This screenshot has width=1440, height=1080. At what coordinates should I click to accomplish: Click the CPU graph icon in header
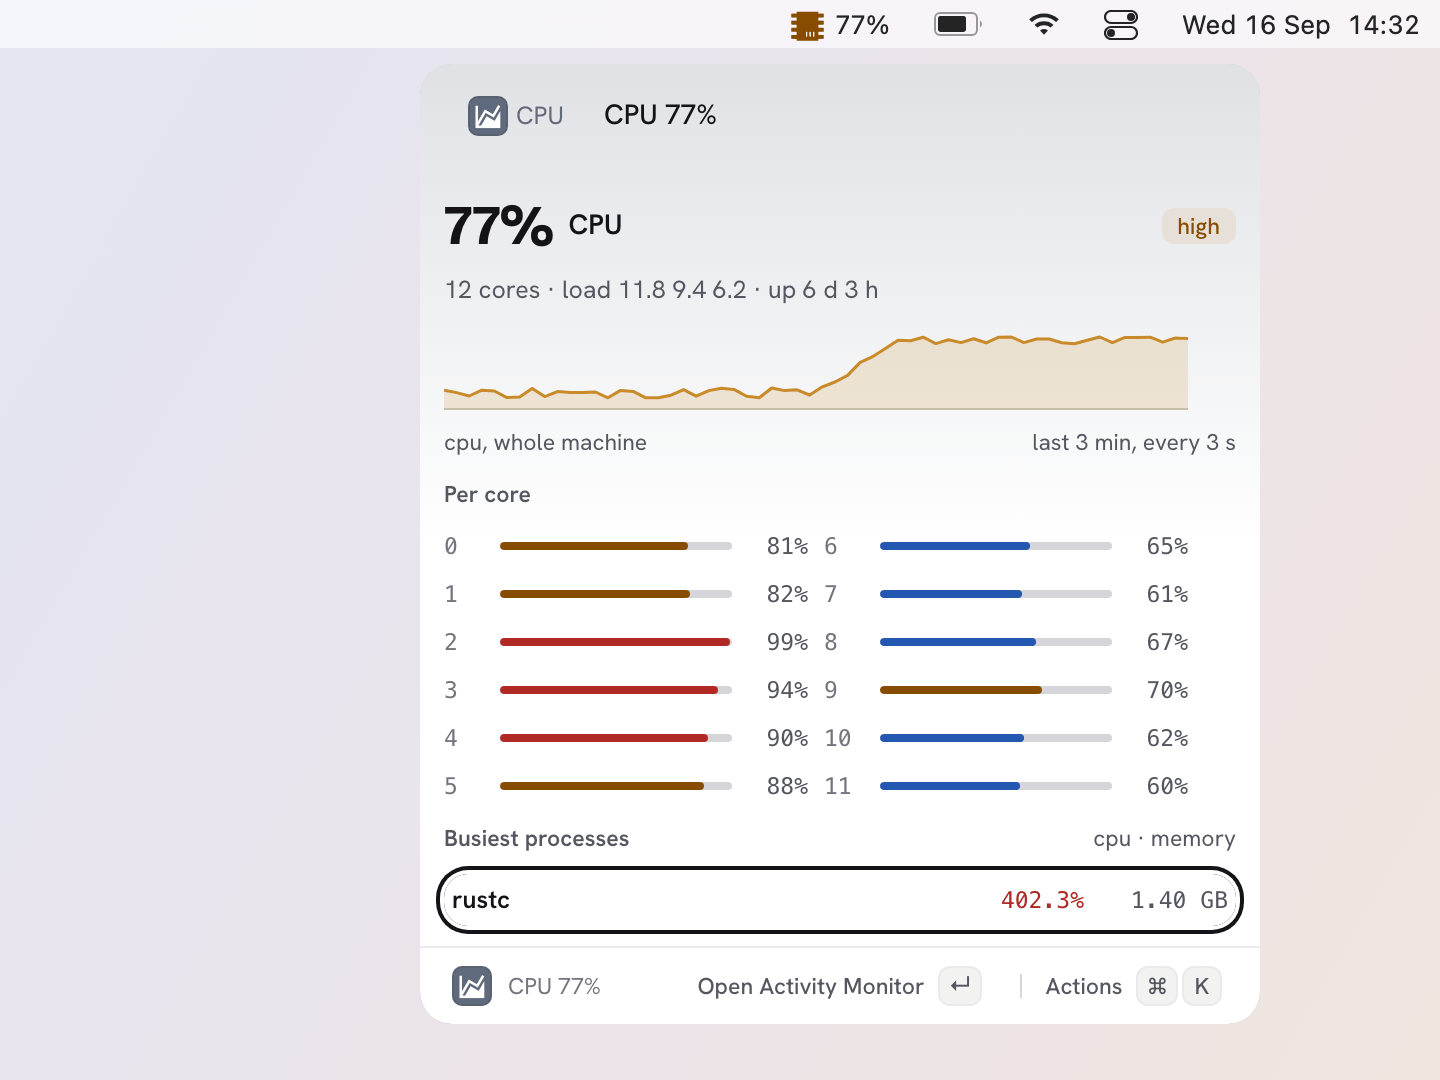488,116
